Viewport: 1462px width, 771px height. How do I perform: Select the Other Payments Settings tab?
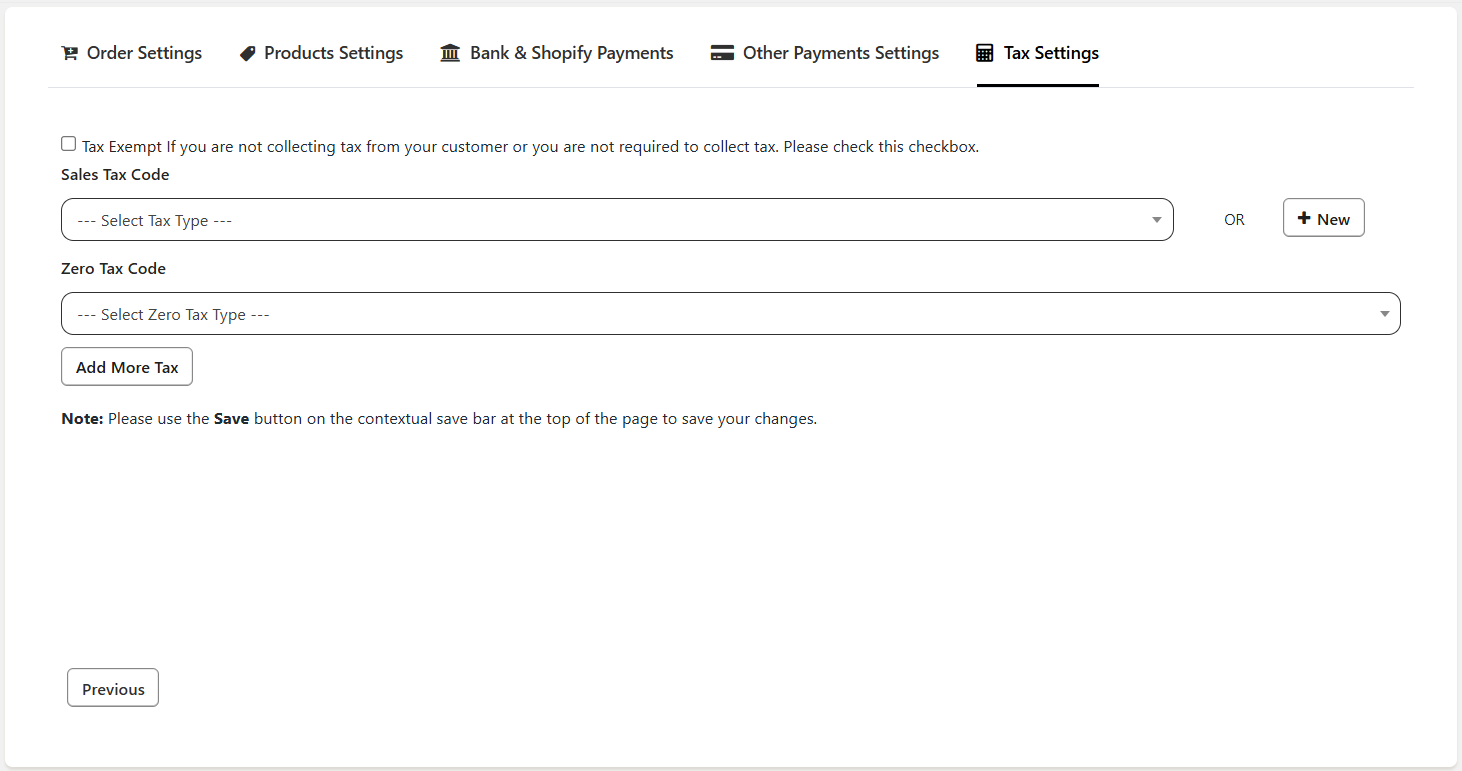840,54
